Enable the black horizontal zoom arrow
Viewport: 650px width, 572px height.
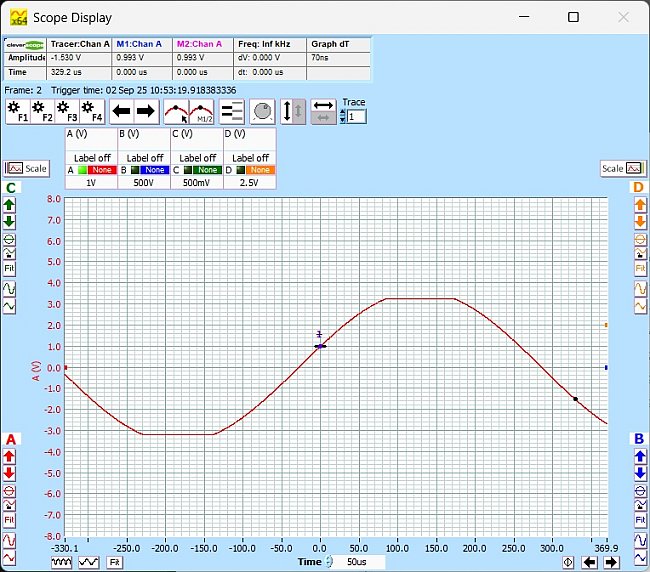pos(323,105)
